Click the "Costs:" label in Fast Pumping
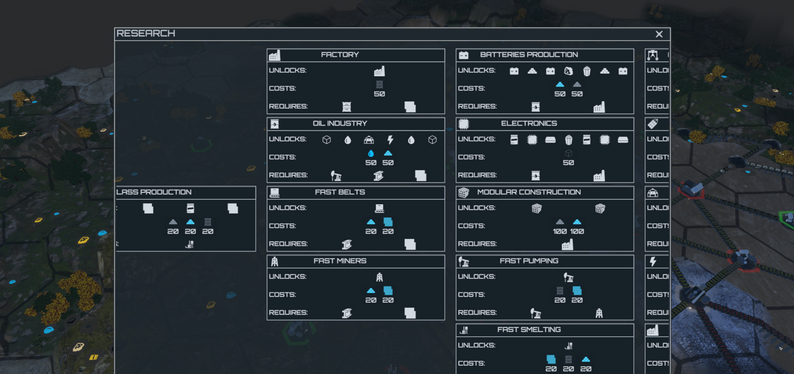The image size is (794, 374). pos(472,295)
